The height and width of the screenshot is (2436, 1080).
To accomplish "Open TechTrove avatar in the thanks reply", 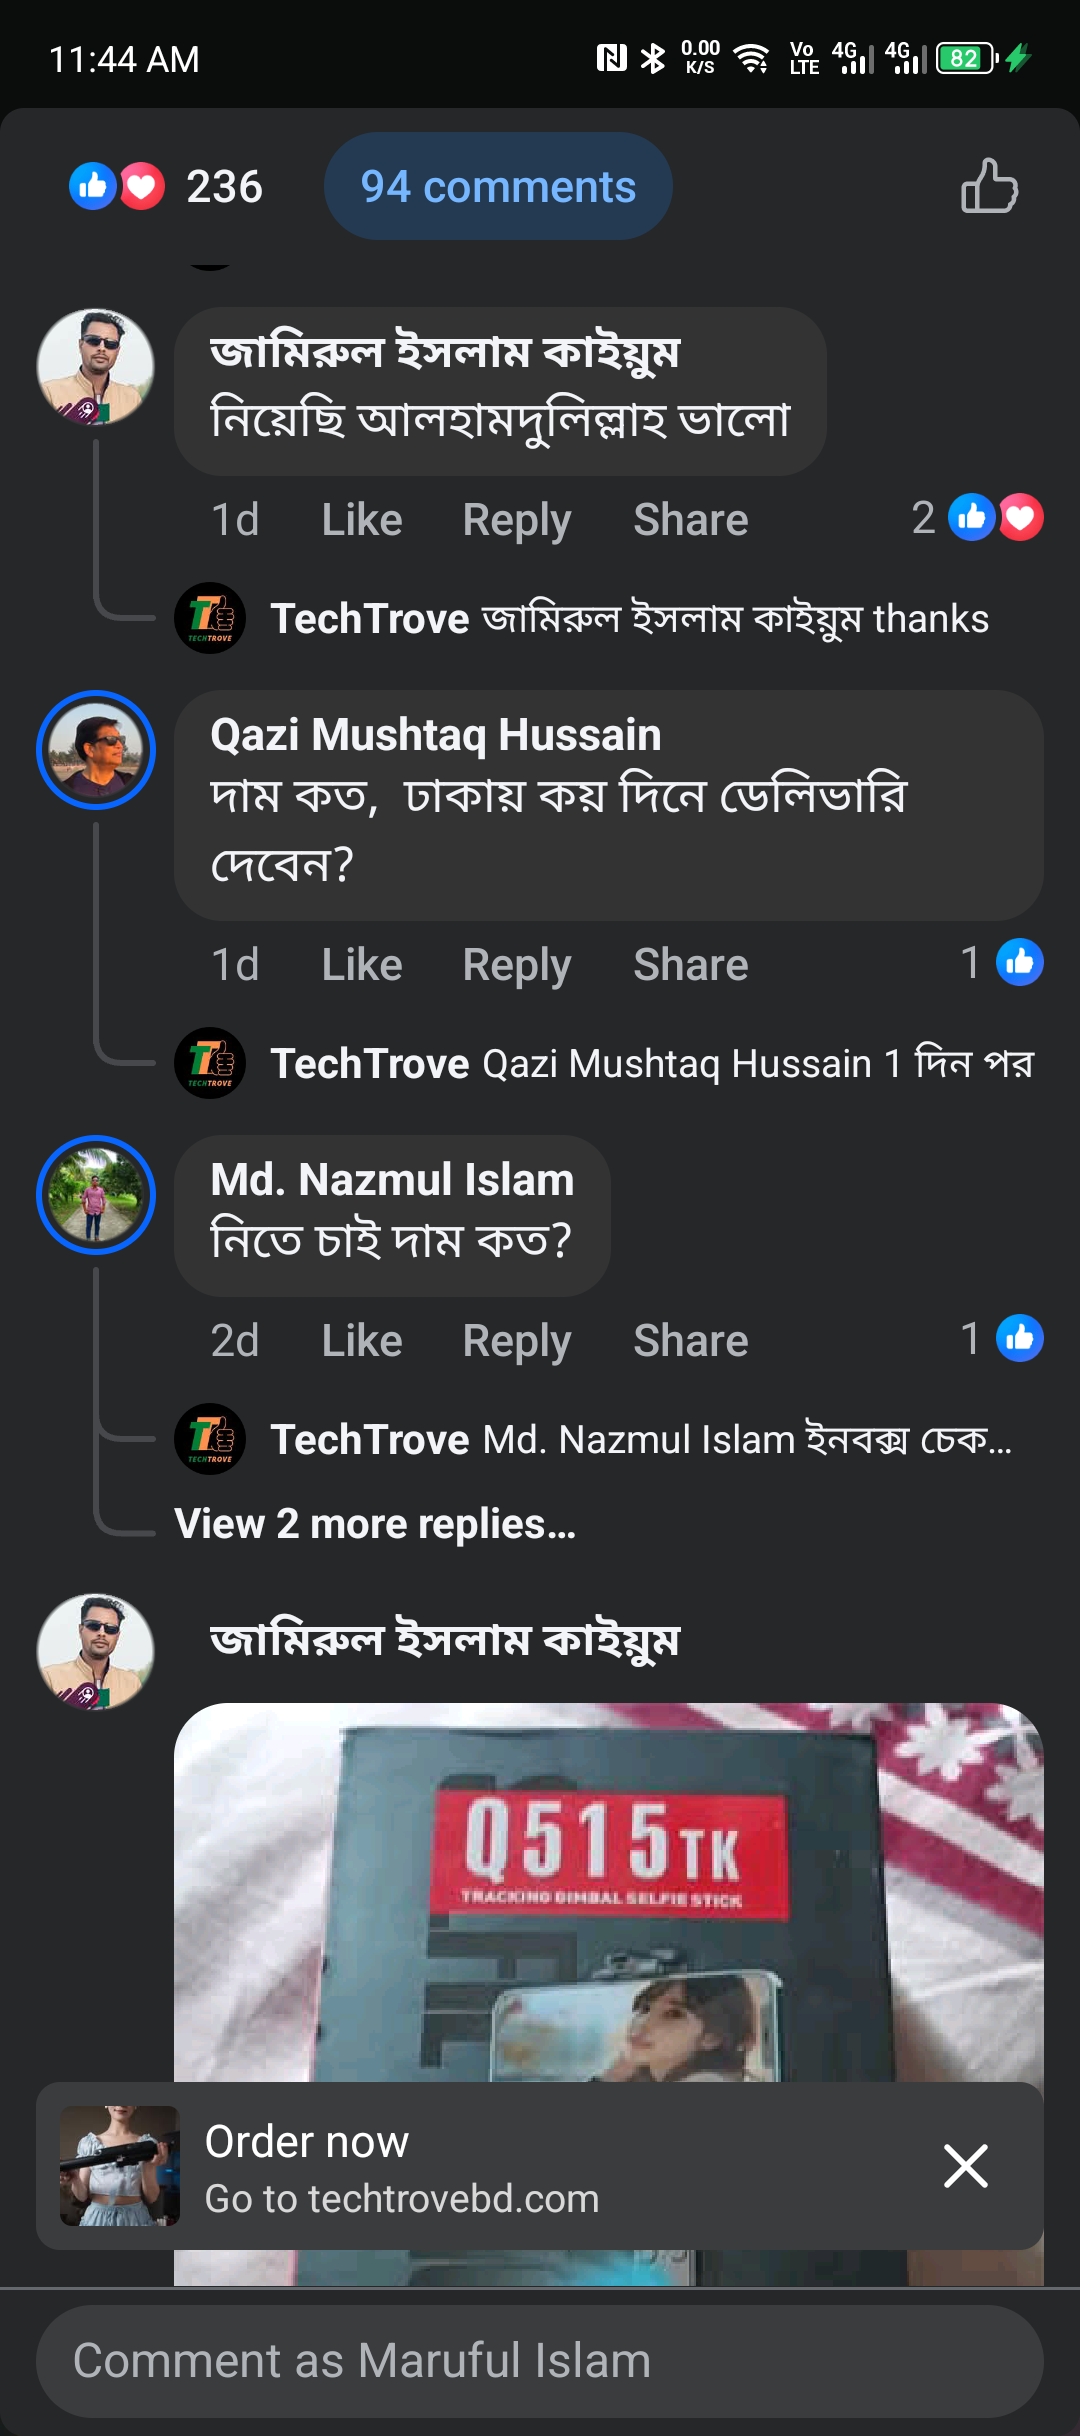I will coord(210,618).
